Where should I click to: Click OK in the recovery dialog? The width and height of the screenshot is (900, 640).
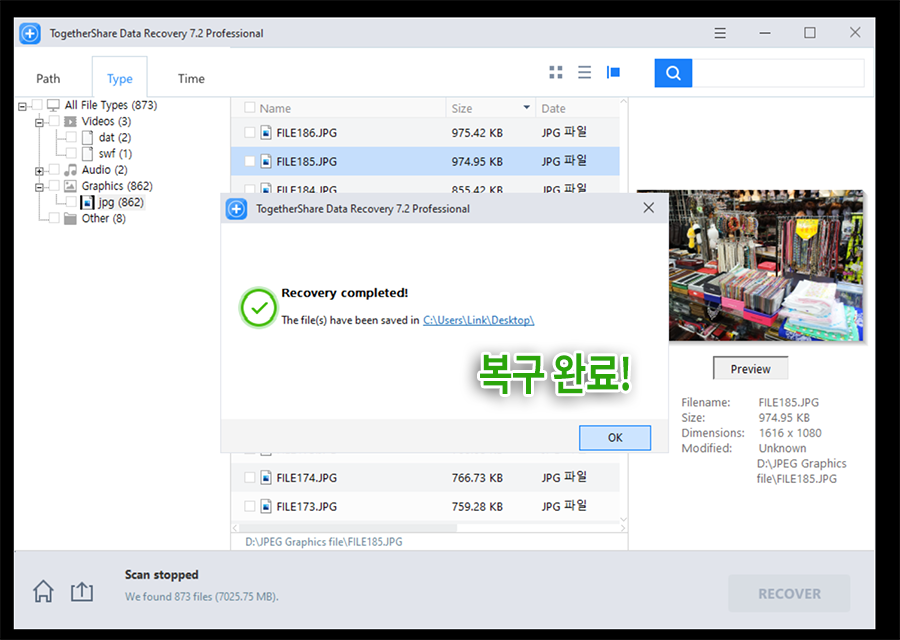[615, 437]
